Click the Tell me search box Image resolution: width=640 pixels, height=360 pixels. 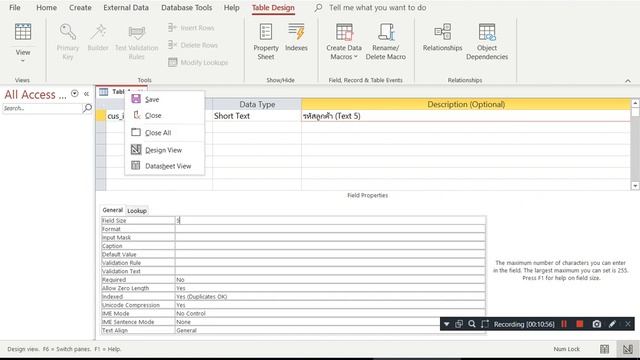[378, 7]
